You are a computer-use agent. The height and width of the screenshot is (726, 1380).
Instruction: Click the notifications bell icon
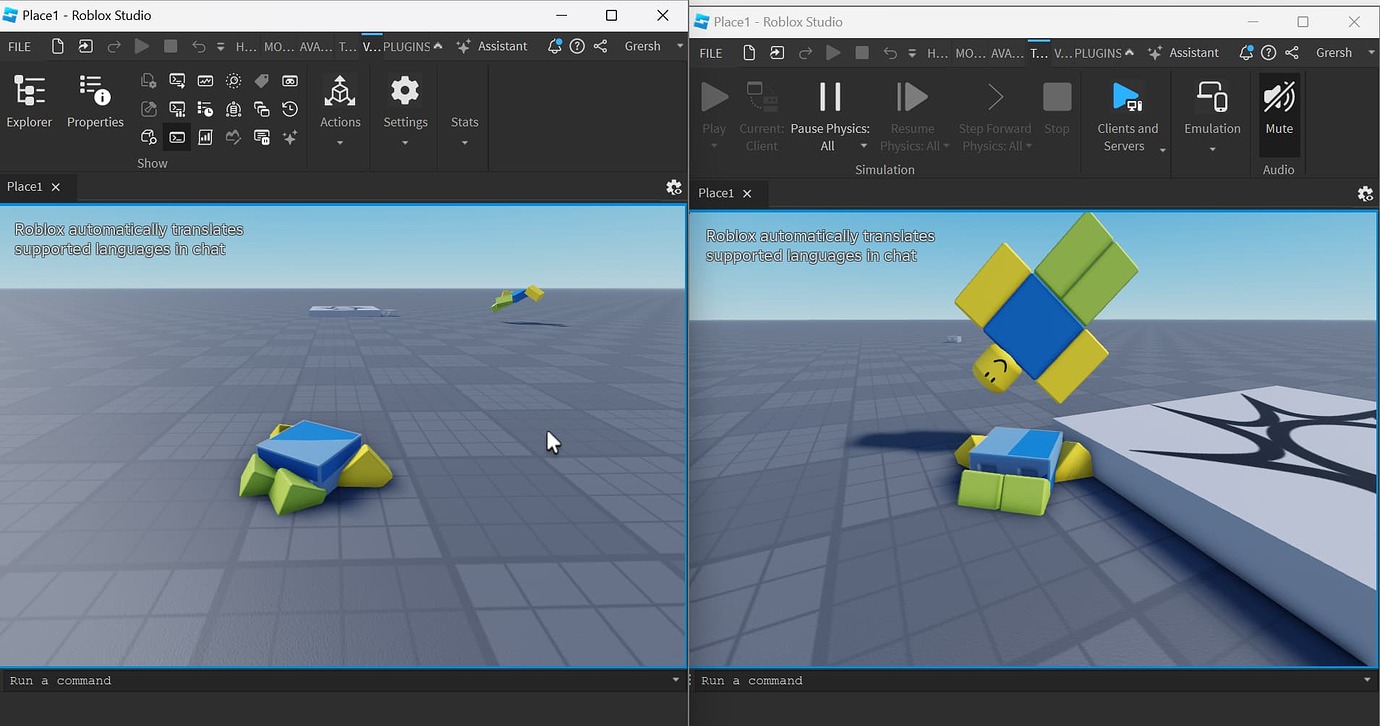[x=1246, y=52]
